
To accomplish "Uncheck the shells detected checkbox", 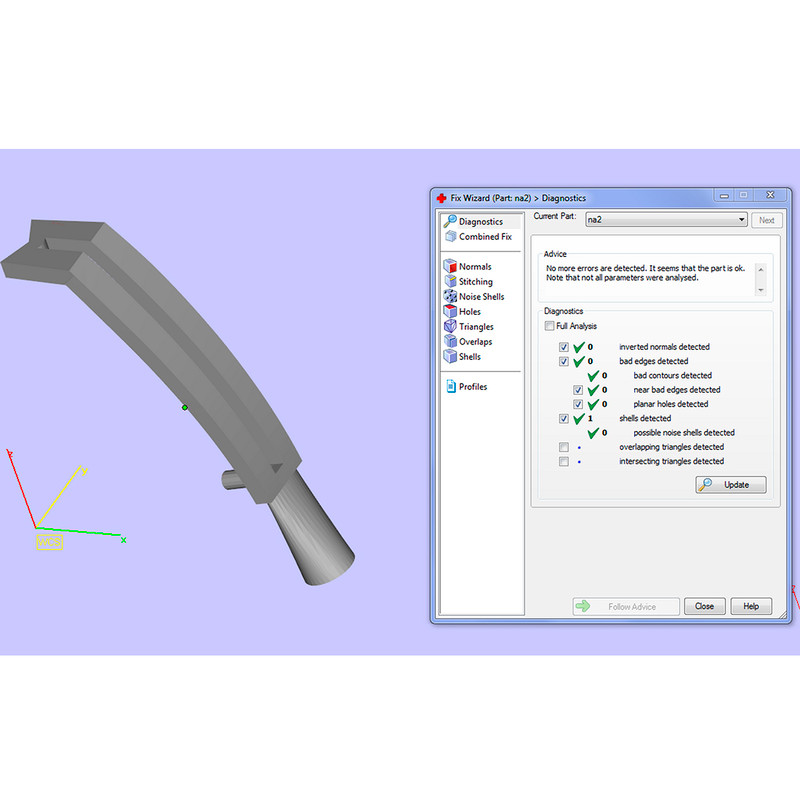I will pos(564,418).
